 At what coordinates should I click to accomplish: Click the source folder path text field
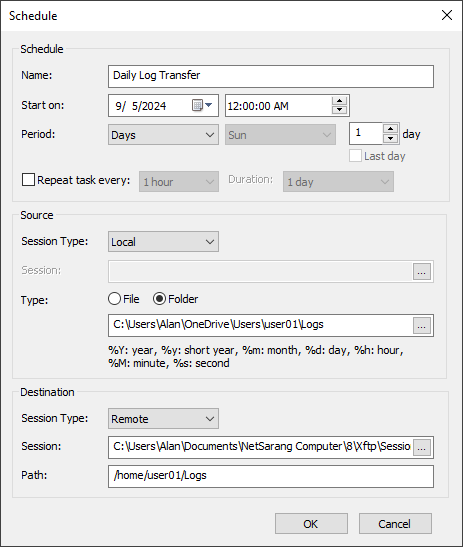click(260, 325)
